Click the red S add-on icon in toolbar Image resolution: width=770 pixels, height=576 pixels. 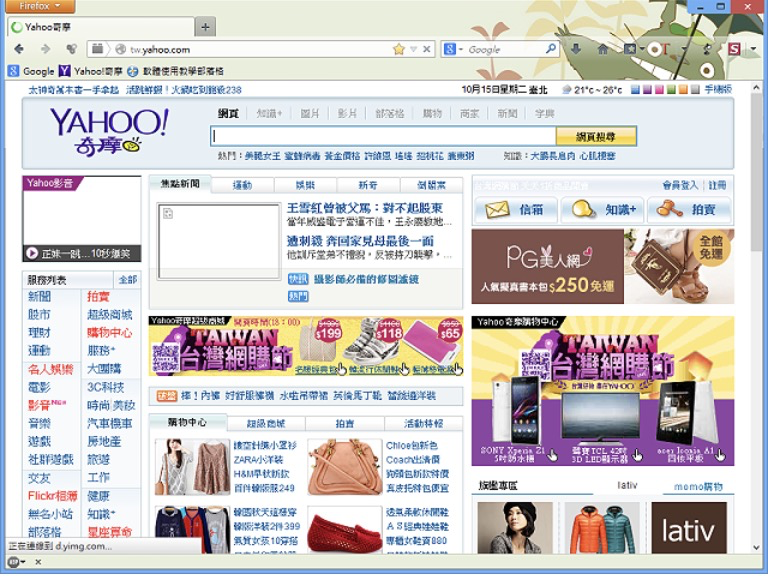pos(734,49)
